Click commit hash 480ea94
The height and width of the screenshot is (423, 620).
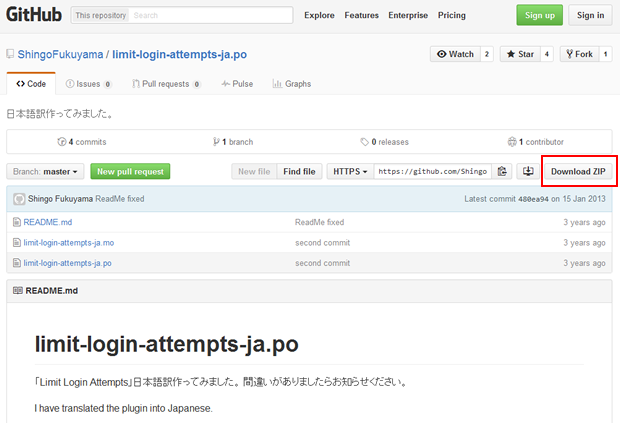click(x=533, y=199)
